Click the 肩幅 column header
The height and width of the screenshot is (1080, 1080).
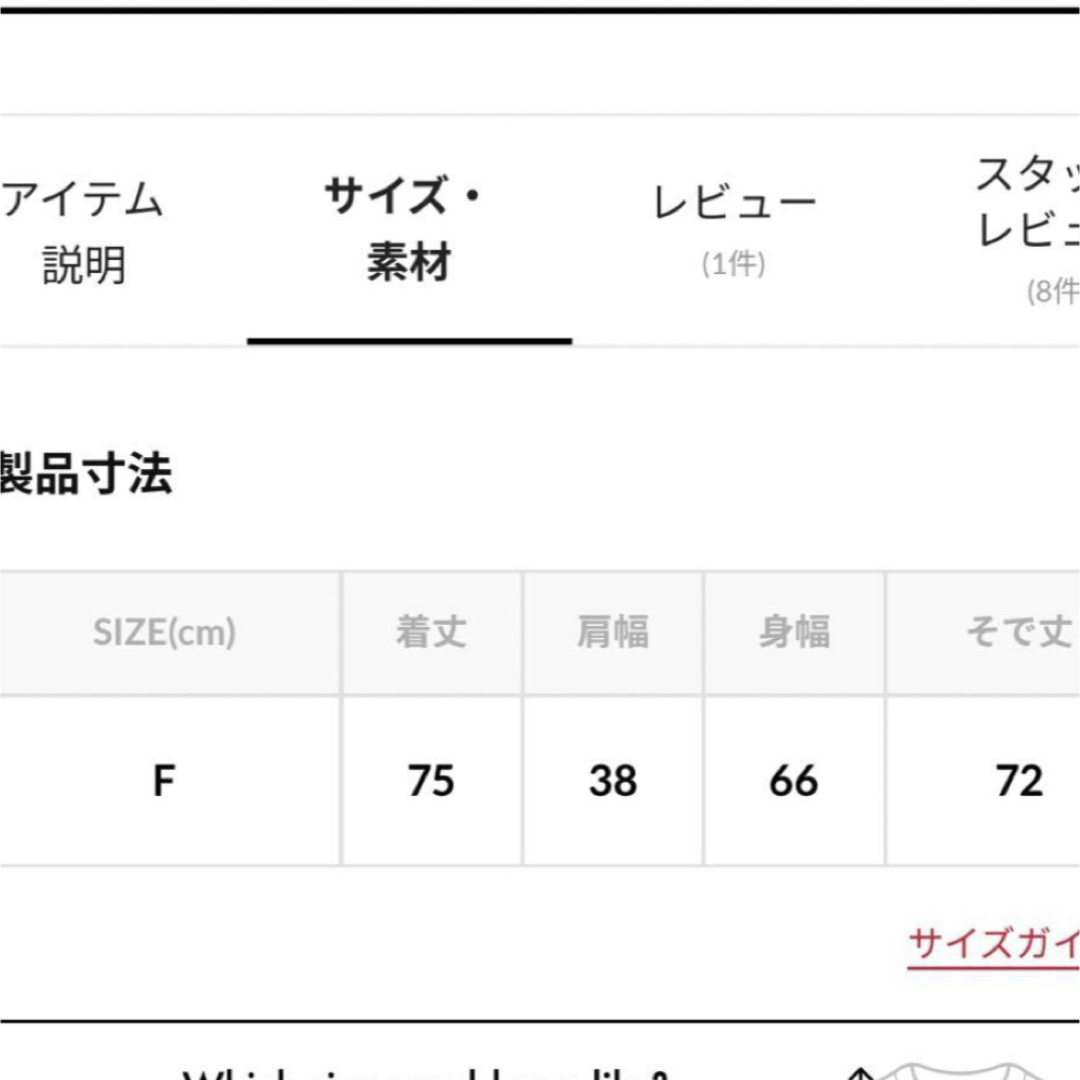click(612, 632)
